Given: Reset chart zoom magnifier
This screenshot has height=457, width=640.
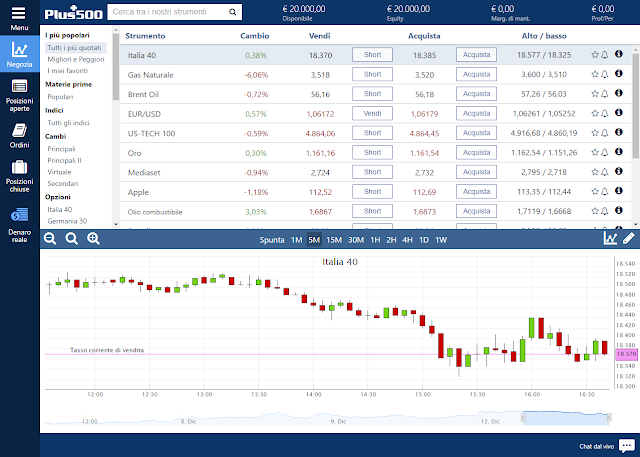Looking at the screenshot, I should 71,239.
